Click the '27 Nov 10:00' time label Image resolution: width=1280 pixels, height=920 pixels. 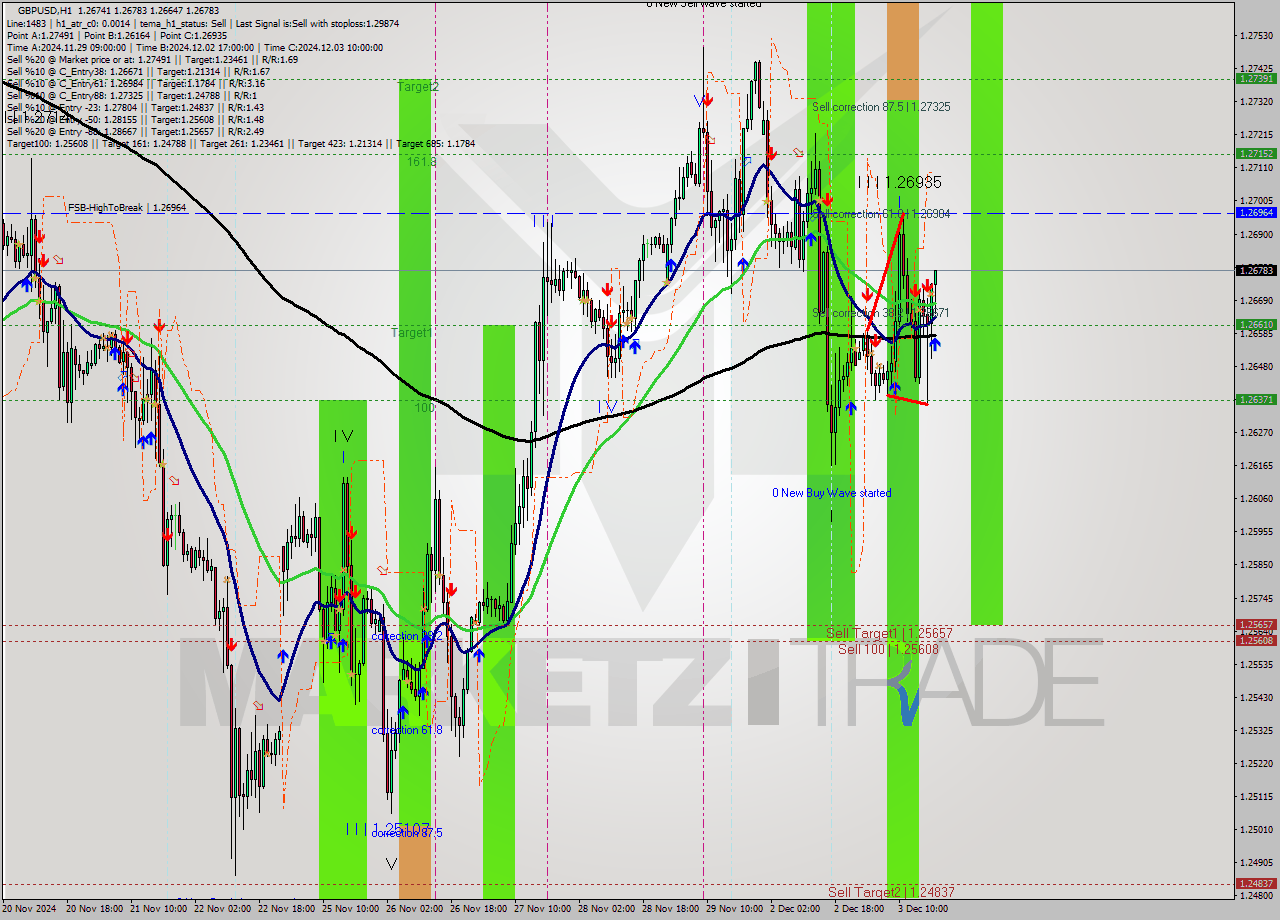point(543,909)
